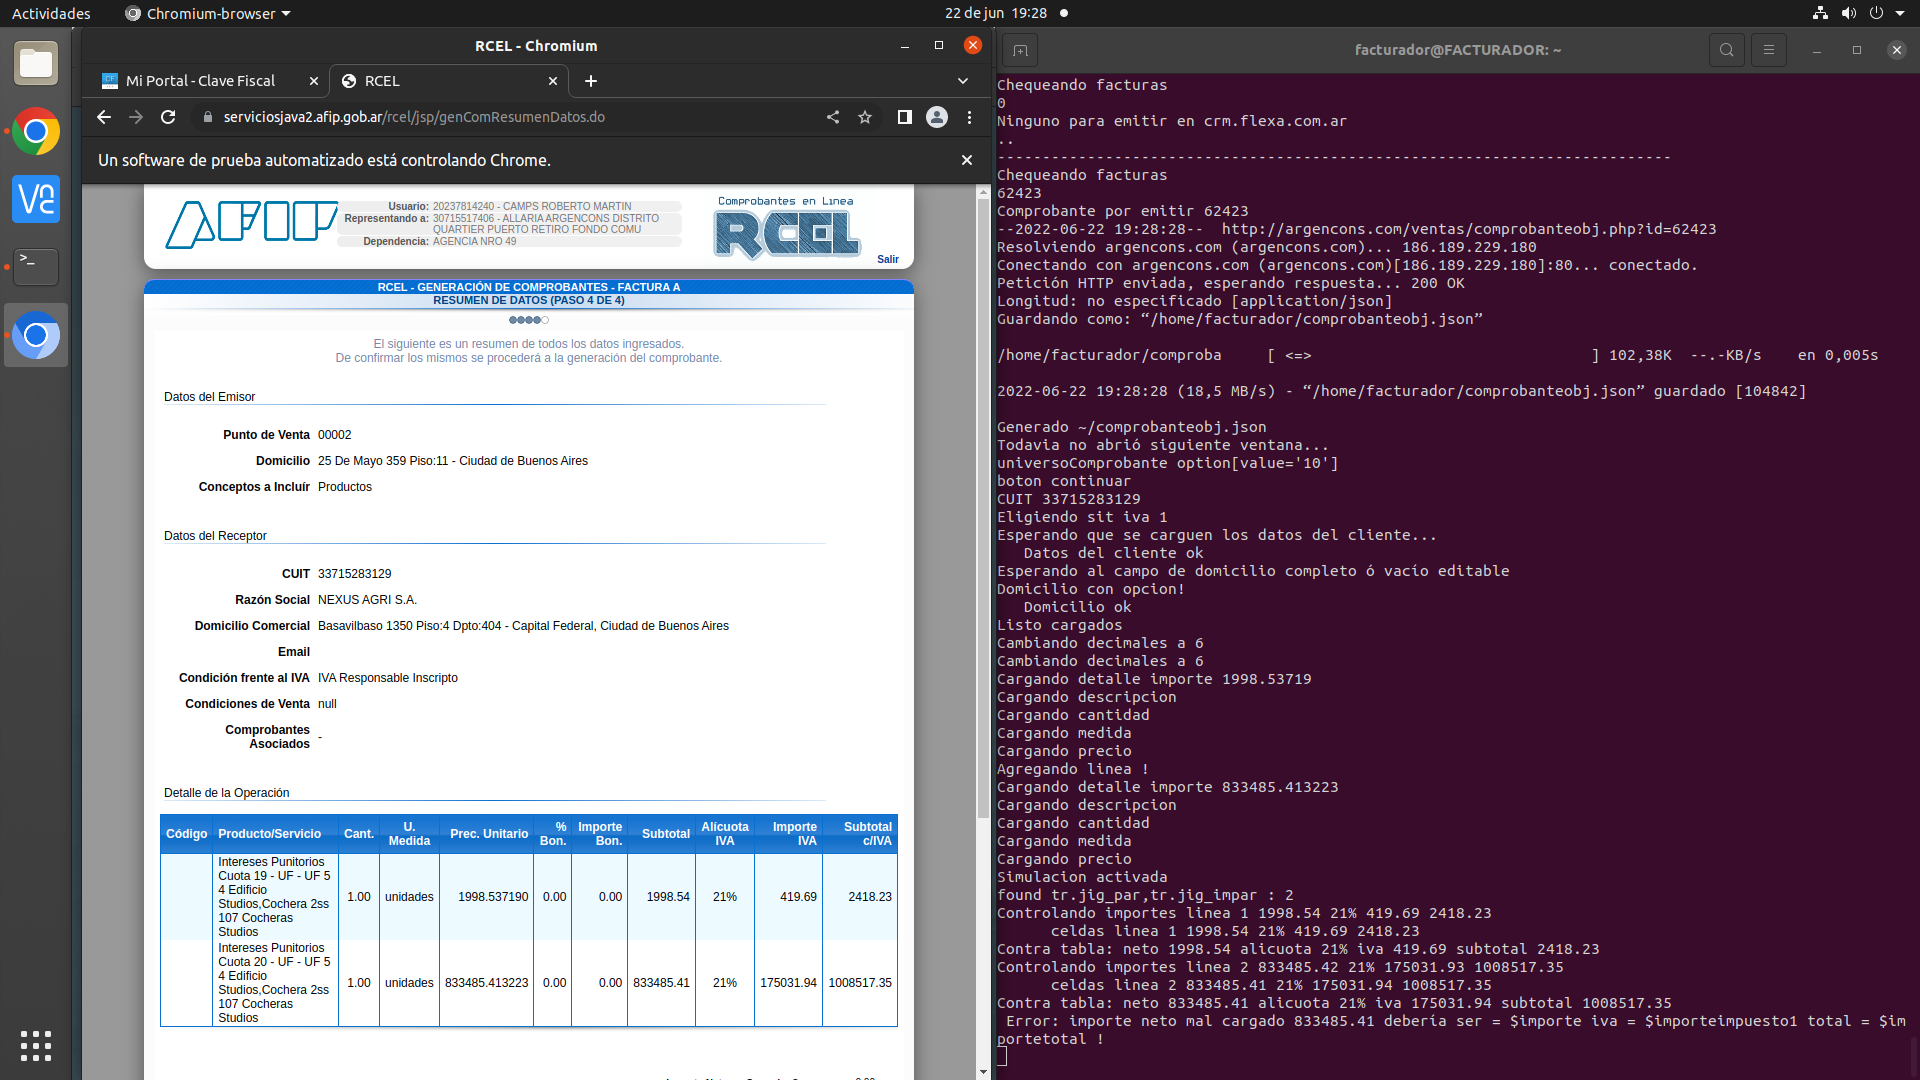The image size is (1920, 1080).
Task: Share this page via toolbar icon
Action: [833, 117]
